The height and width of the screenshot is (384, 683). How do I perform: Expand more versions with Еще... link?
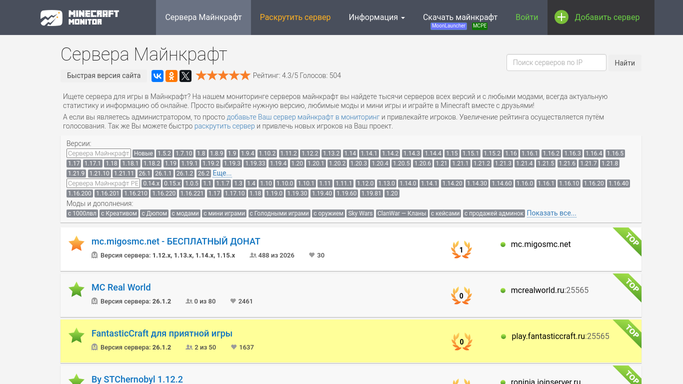pos(222,173)
